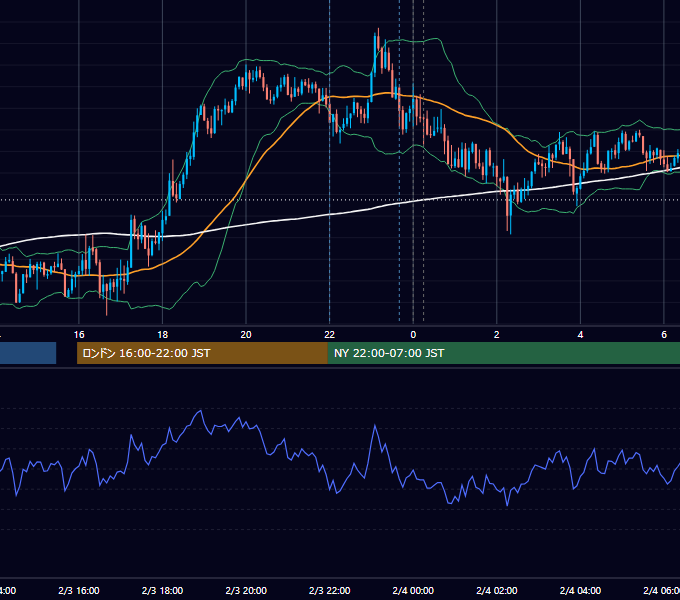This screenshot has height=600, width=680.
Task: Click hour label 4 on the upper chart axis
Action: click(580, 335)
